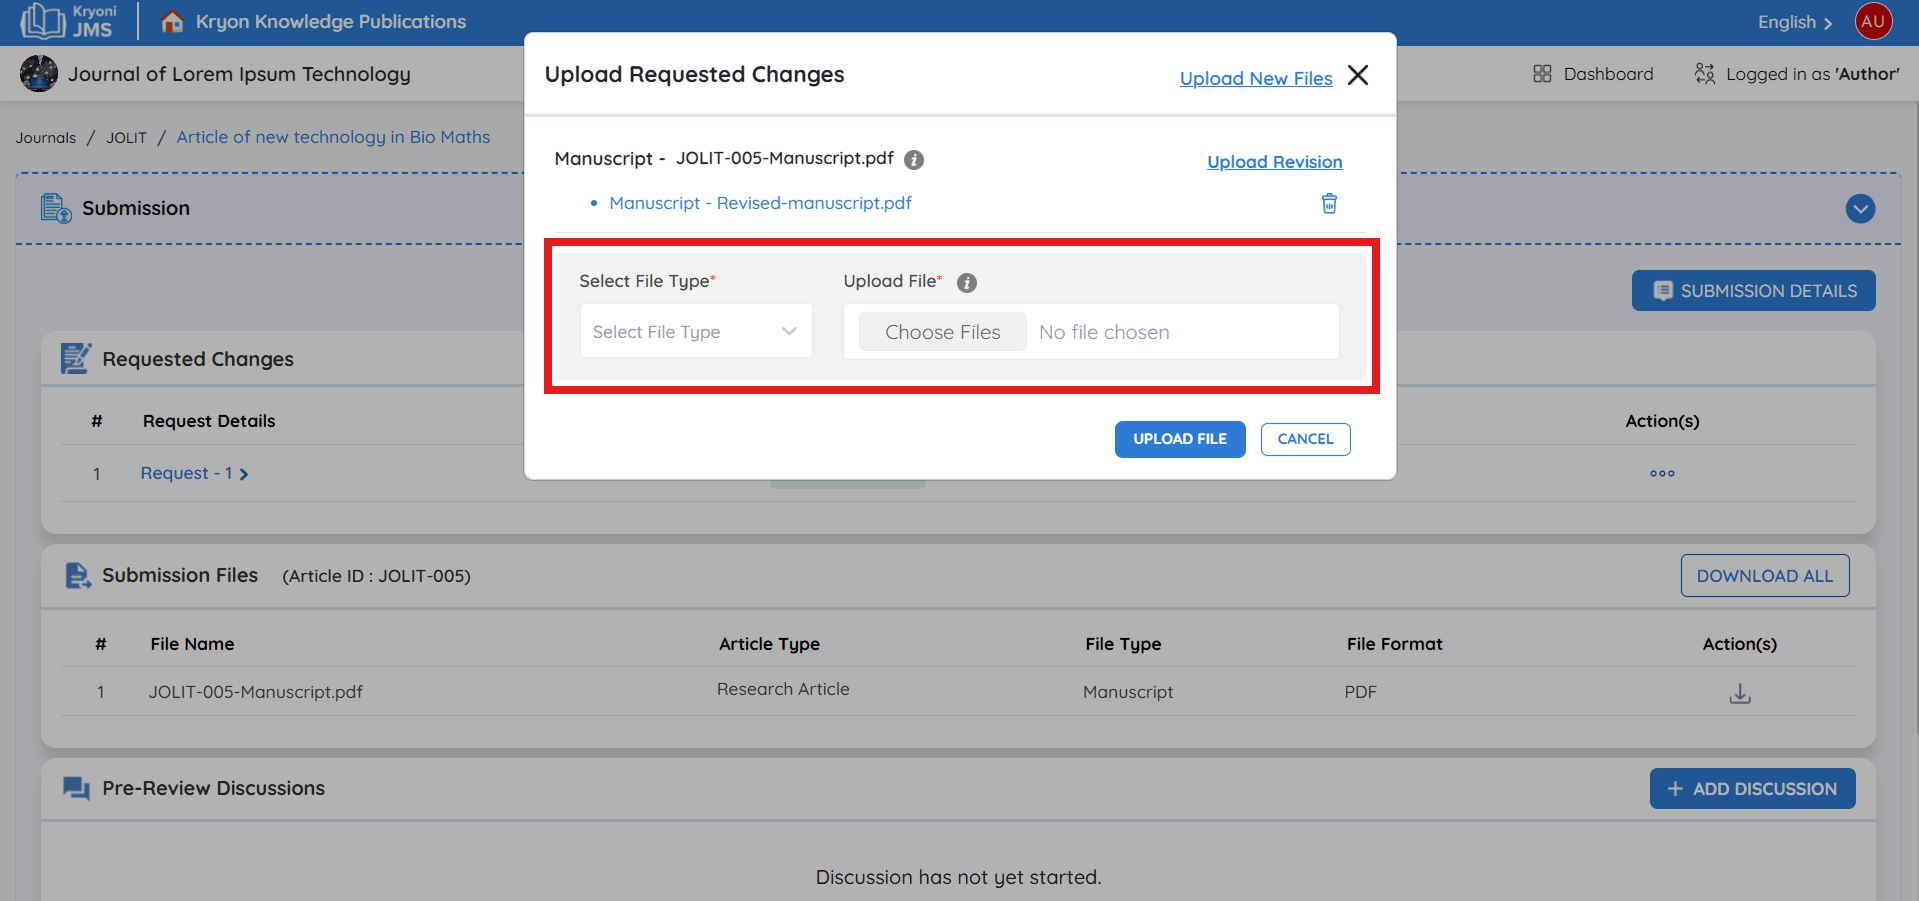The height and width of the screenshot is (901, 1919).
Task: Click the Cancel button
Action: 1304,439
